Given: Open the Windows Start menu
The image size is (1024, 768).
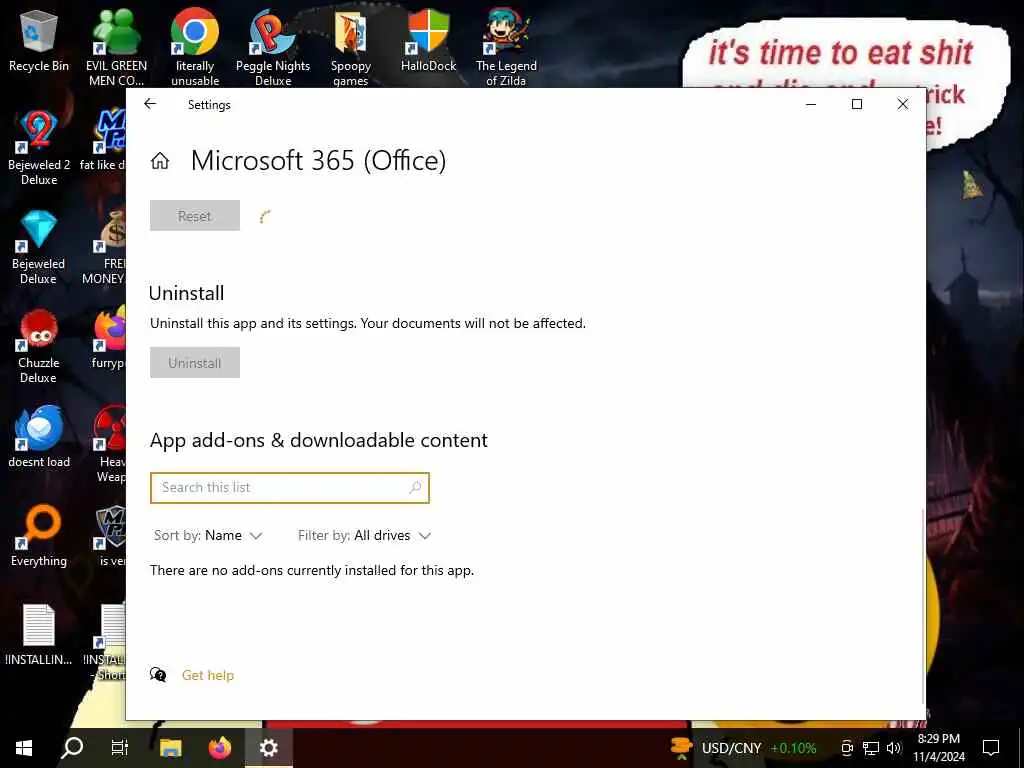Looking at the screenshot, I should 24,748.
